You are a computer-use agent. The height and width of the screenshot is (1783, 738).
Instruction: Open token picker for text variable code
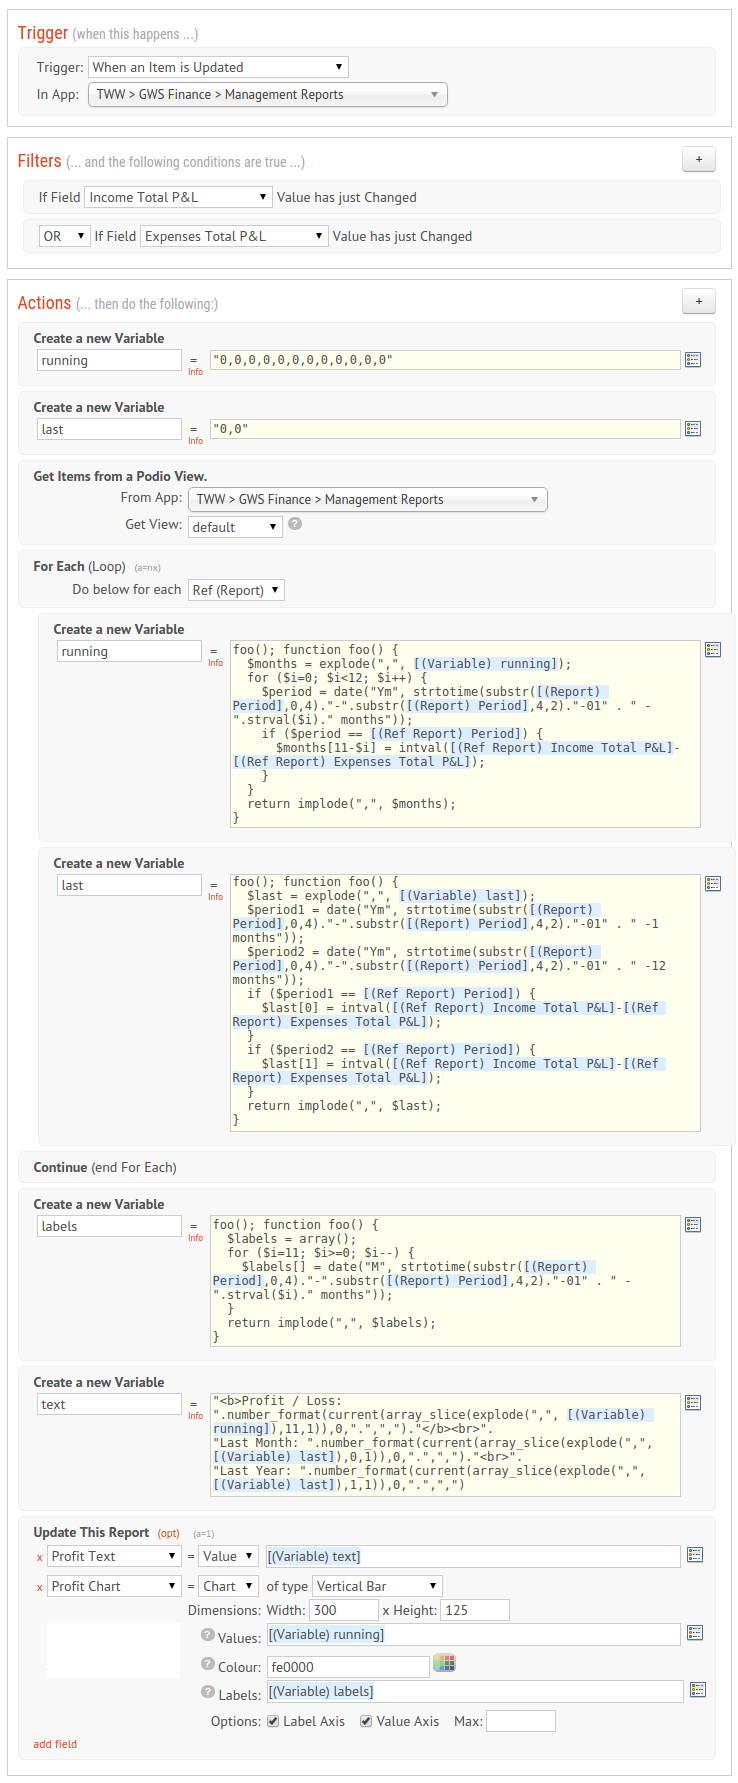point(693,1403)
